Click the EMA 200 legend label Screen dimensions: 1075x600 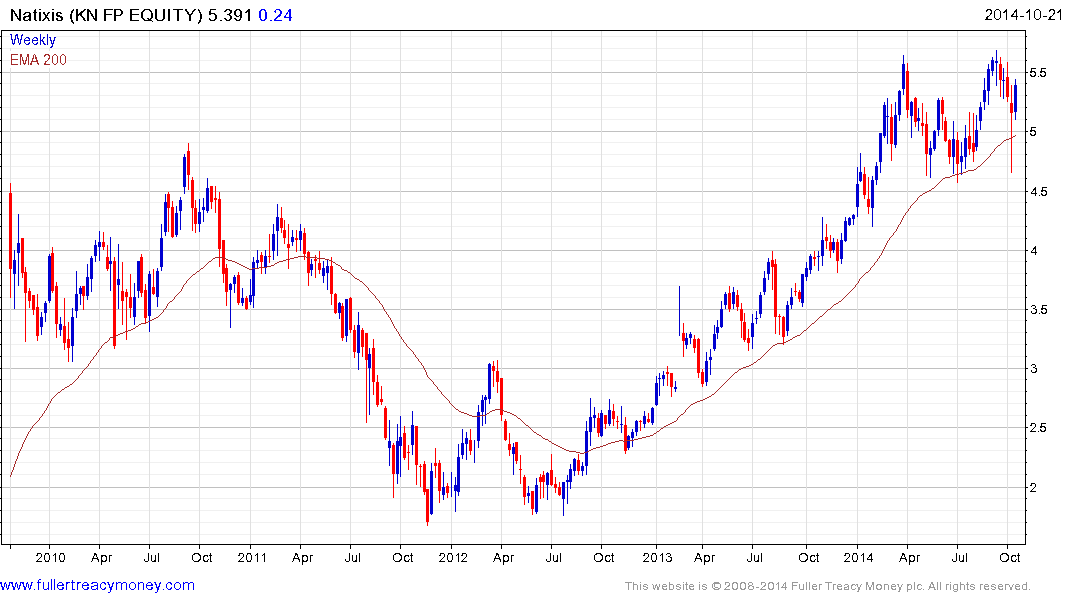point(38,60)
